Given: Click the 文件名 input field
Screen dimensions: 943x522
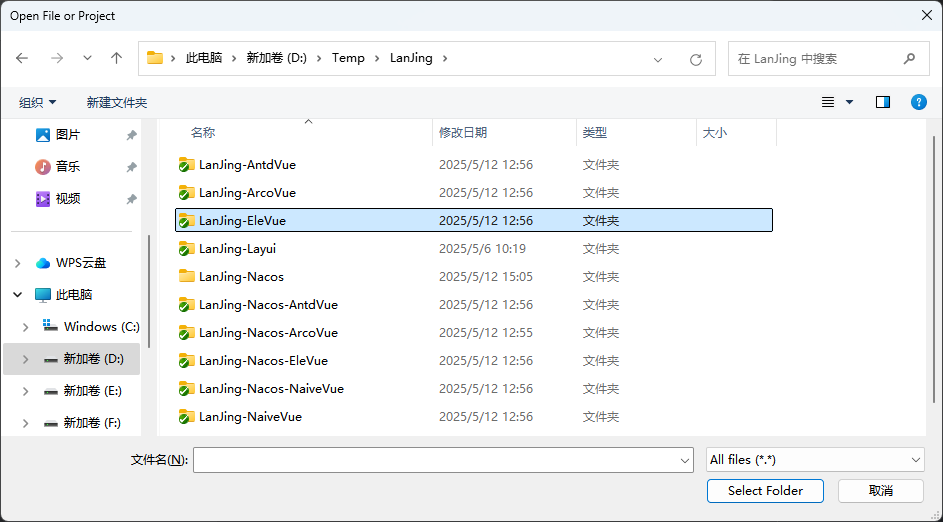Looking at the screenshot, I should click(436, 459).
